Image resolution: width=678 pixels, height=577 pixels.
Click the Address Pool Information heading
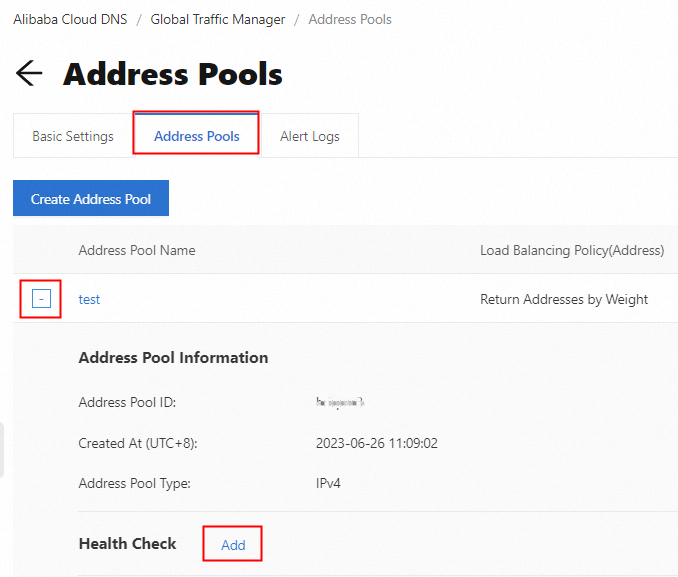[x=173, y=357]
